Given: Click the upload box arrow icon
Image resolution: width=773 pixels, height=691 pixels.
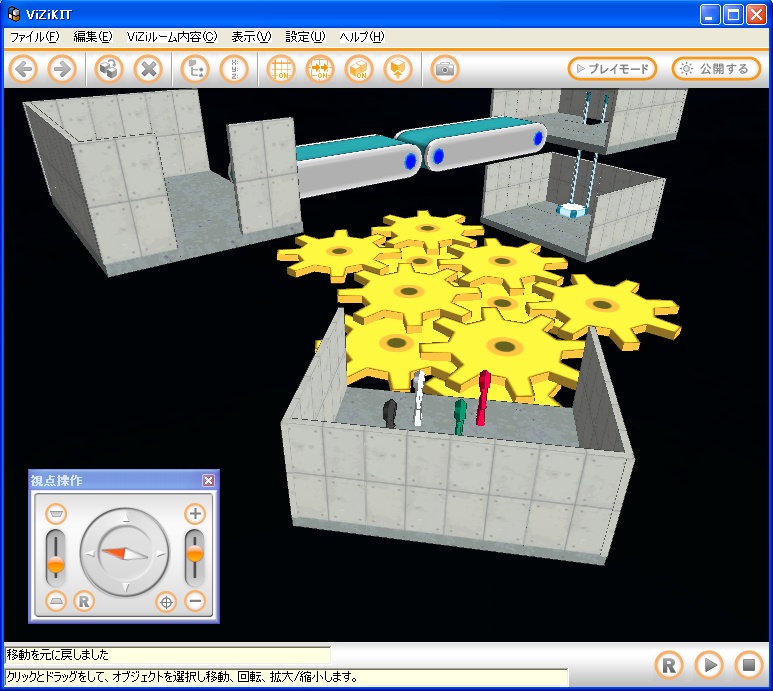Looking at the screenshot, I should click(398, 69).
